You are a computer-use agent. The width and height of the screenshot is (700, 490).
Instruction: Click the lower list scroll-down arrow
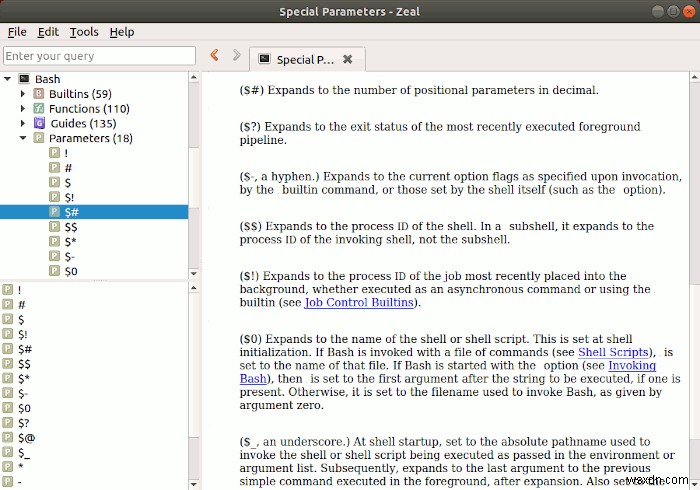(193, 484)
